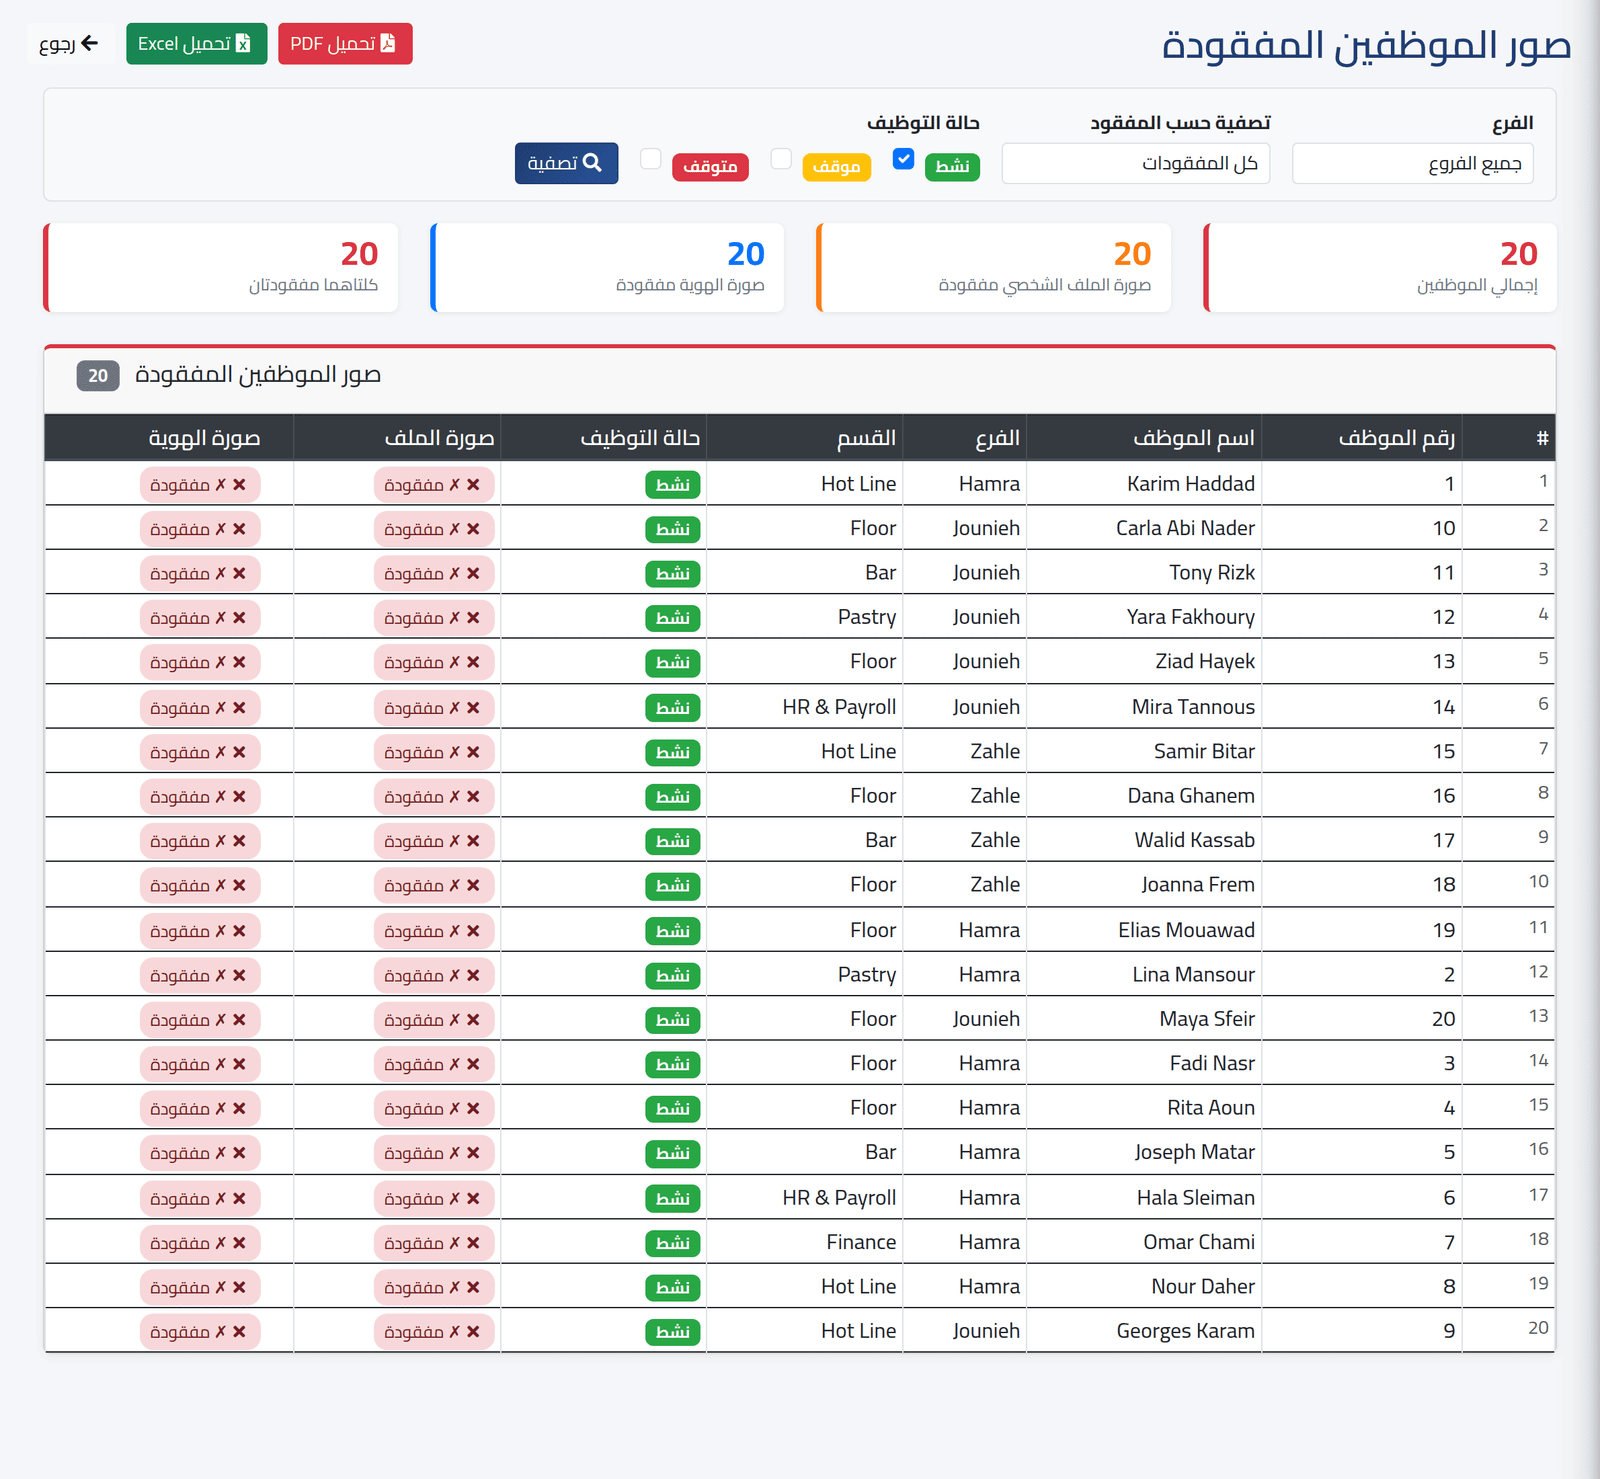Go back using the رجوع button
Screen dimensions: 1600x1479
[69, 44]
